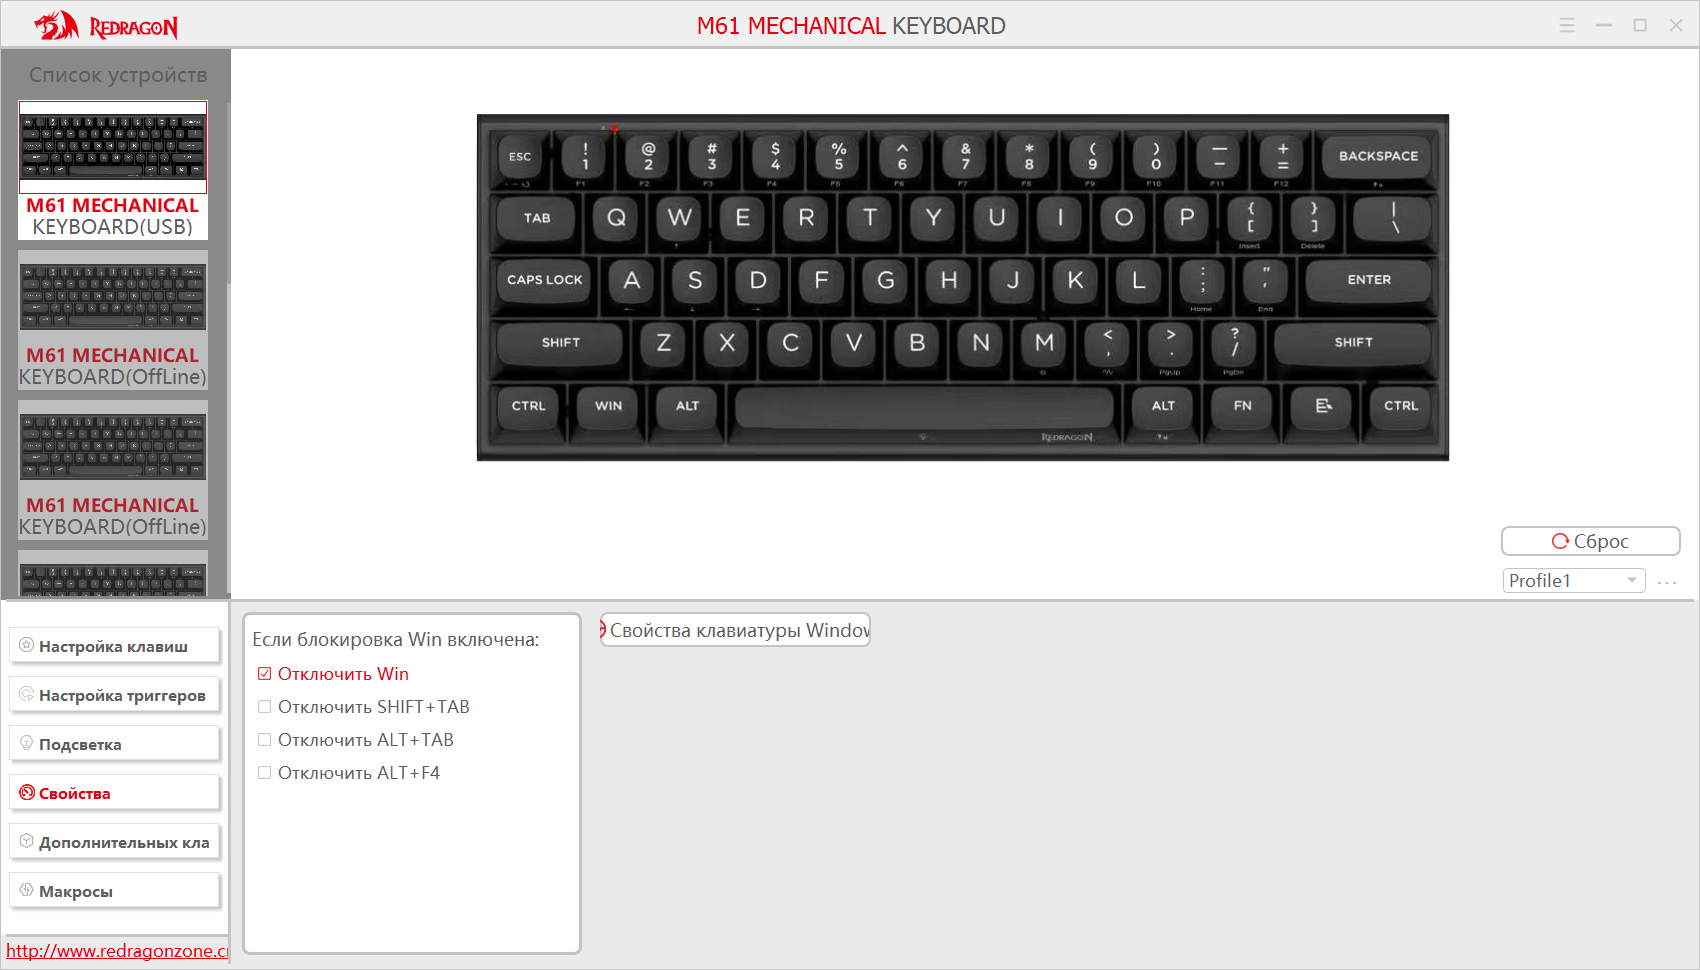Image resolution: width=1700 pixels, height=970 pixels.
Task: Select the second M61 KEYBOARD(OffLine) device thumbnail
Action: coord(113,470)
